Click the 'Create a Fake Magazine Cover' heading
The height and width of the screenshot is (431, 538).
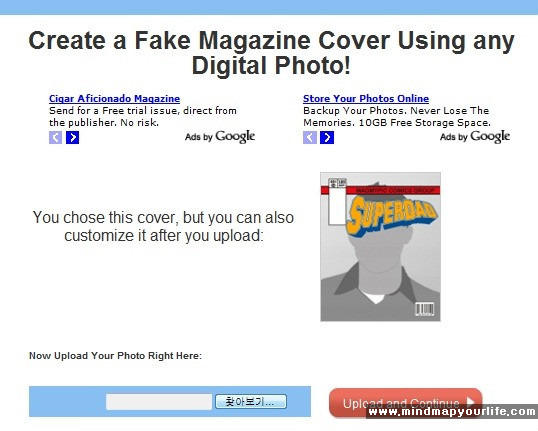[271, 53]
